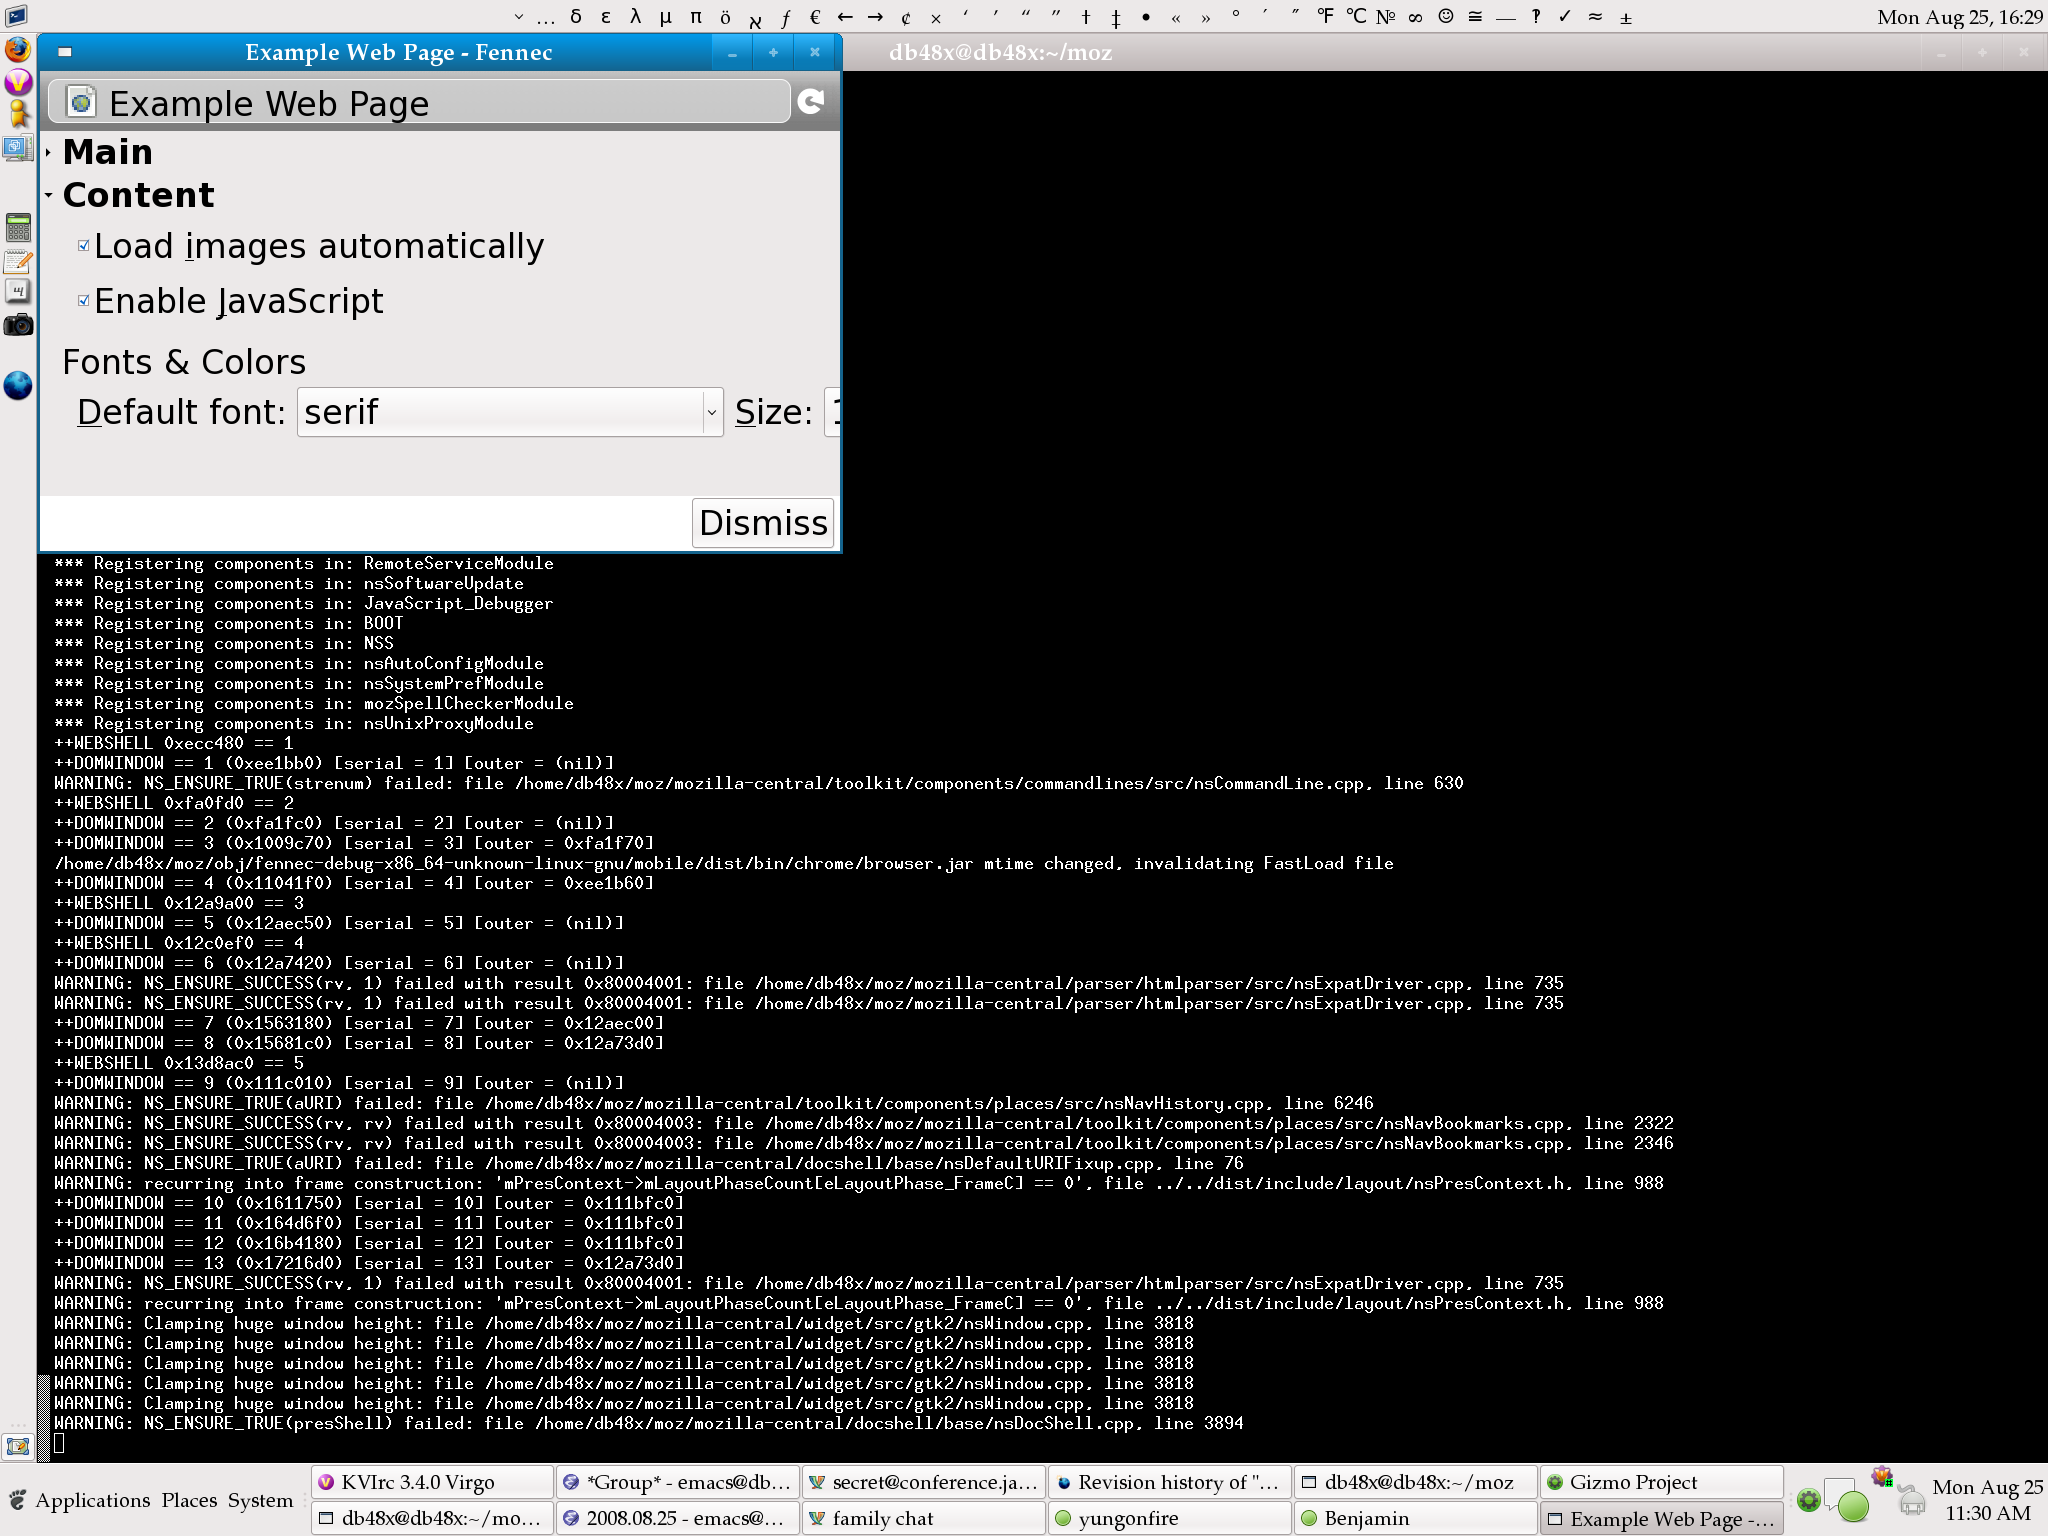Expand the Main preferences section
Screen dimensions: 2048x1536
click(x=49, y=153)
